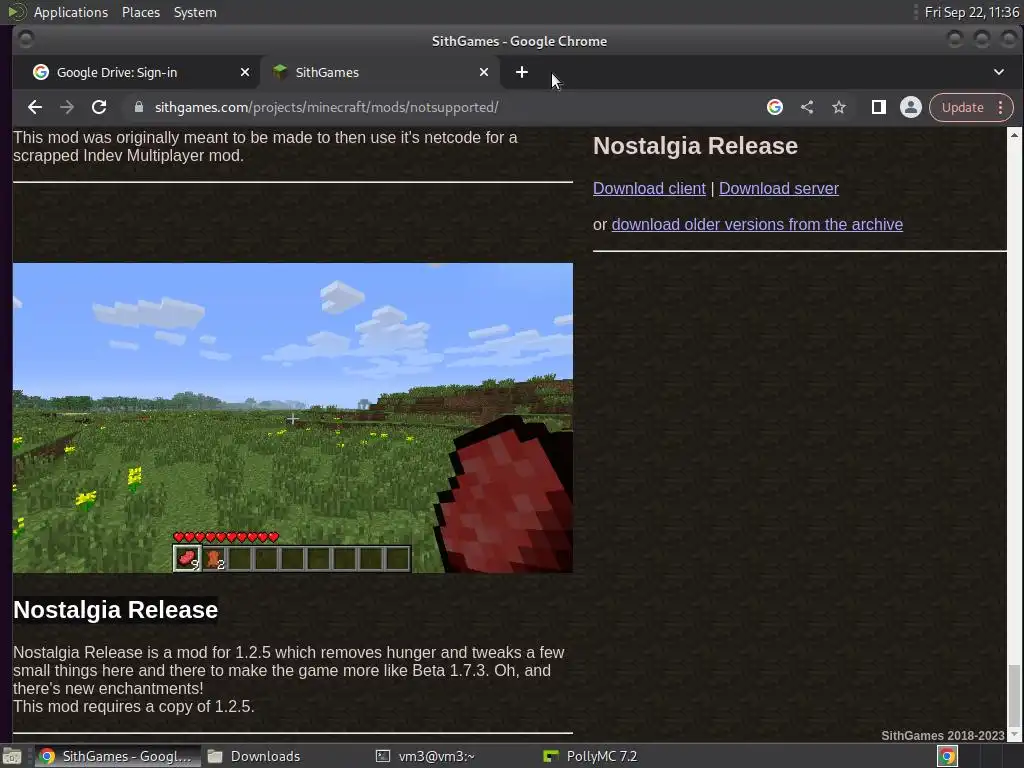The height and width of the screenshot is (768, 1024).
Task: Close the SithGames tab
Action: (x=484, y=72)
